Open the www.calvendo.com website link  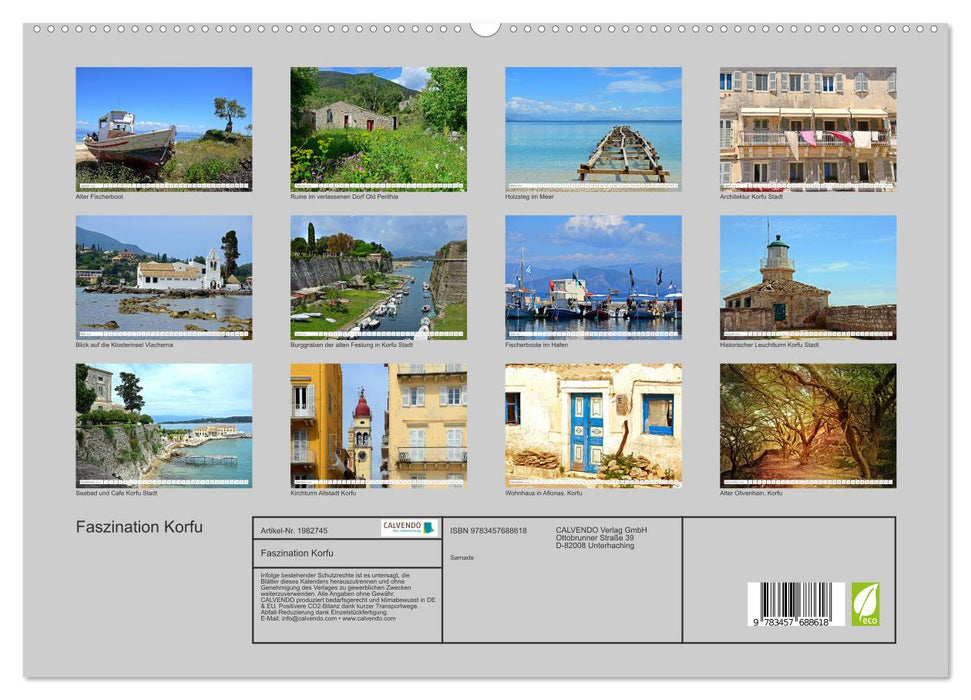[368, 620]
